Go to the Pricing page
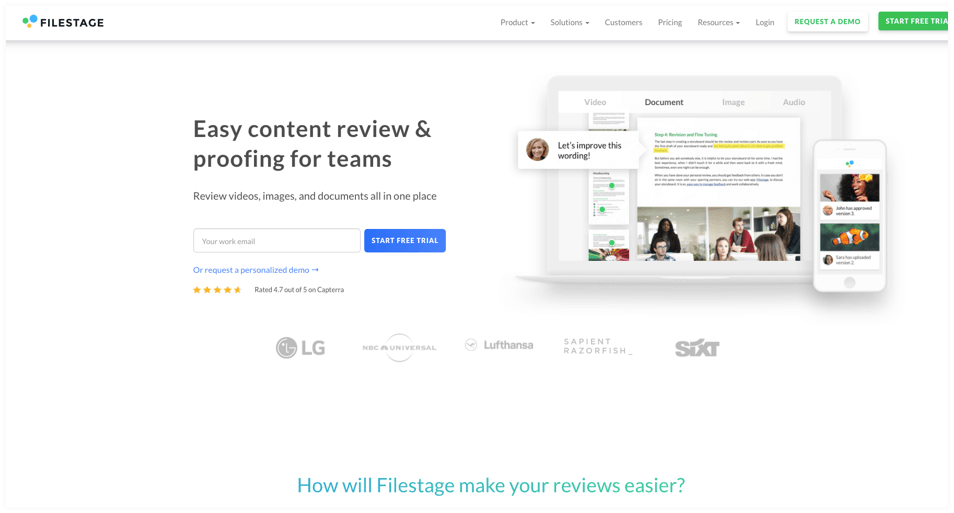 tap(669, 23)
